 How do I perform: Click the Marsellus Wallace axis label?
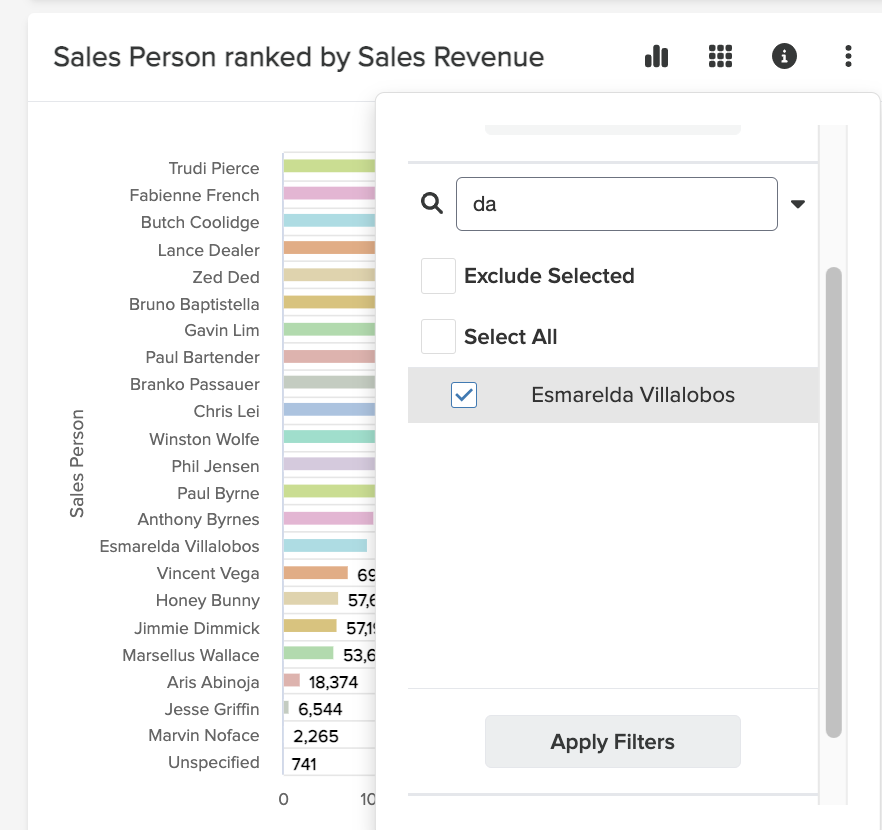[190, 655]
